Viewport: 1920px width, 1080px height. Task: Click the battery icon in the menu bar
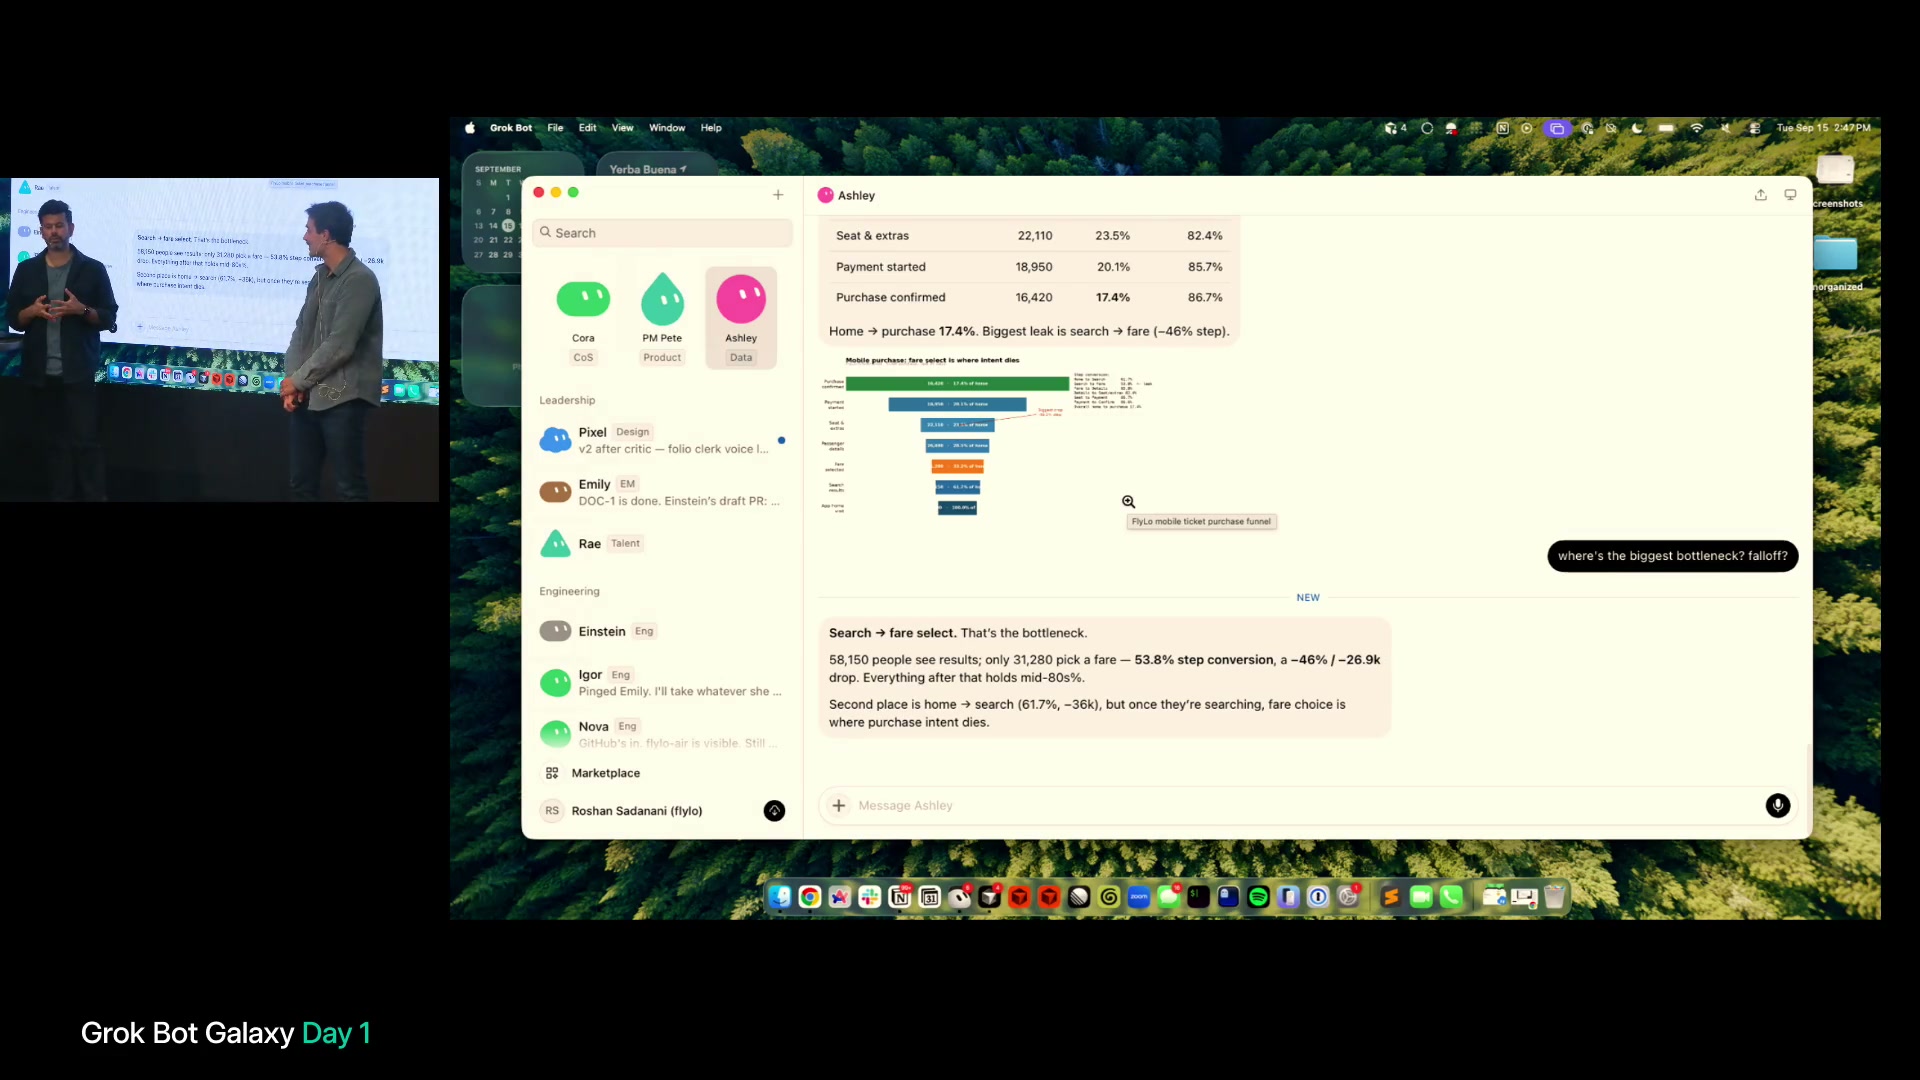[x=1666, y=128]
